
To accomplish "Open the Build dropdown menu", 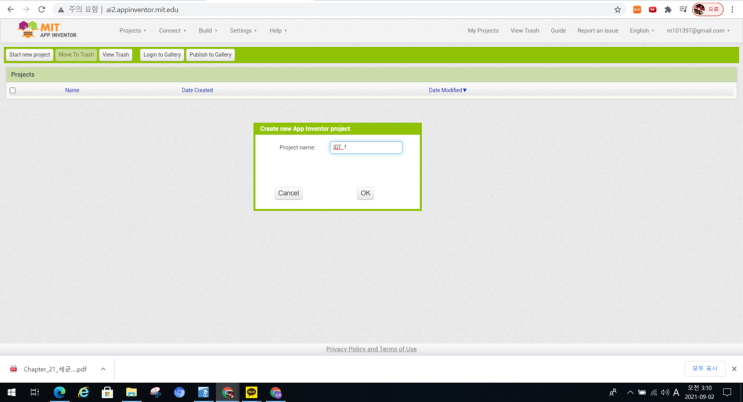I will [208, 30].
